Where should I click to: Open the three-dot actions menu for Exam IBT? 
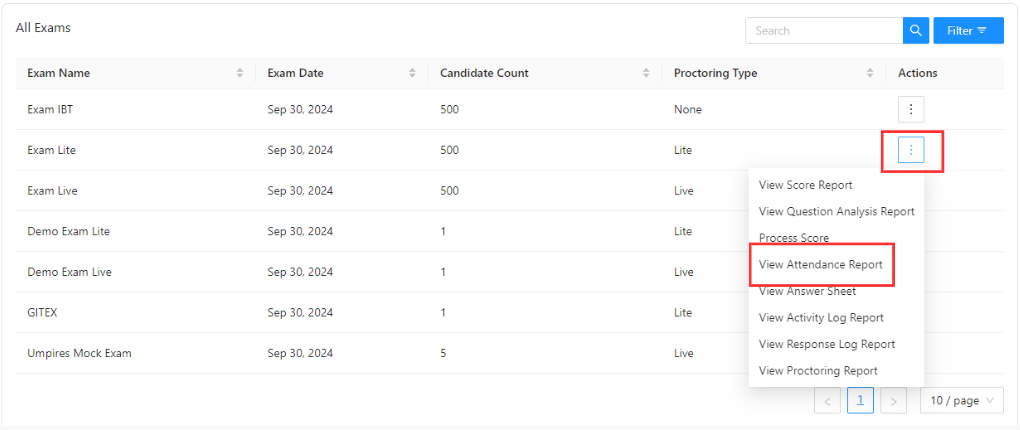coord(911,109)
